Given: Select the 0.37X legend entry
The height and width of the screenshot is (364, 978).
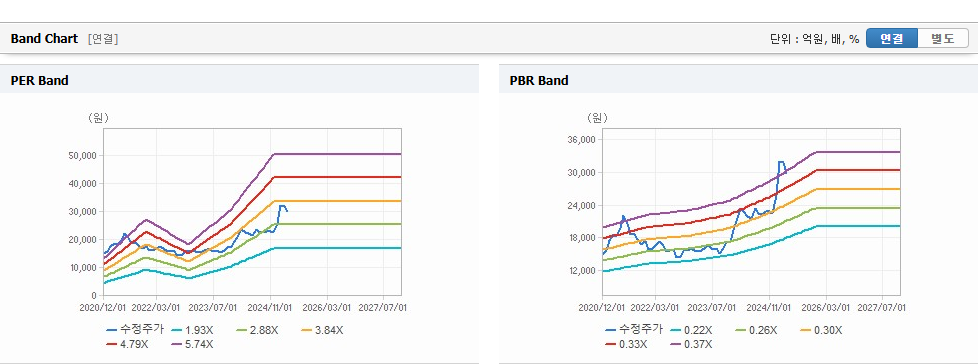Looking at the screenshot, I should [691, 343].
